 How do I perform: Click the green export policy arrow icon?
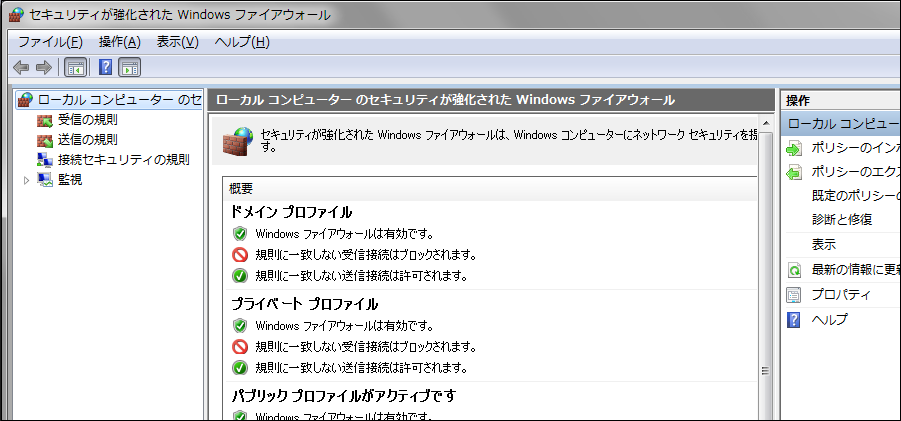[x=794, y=172]
